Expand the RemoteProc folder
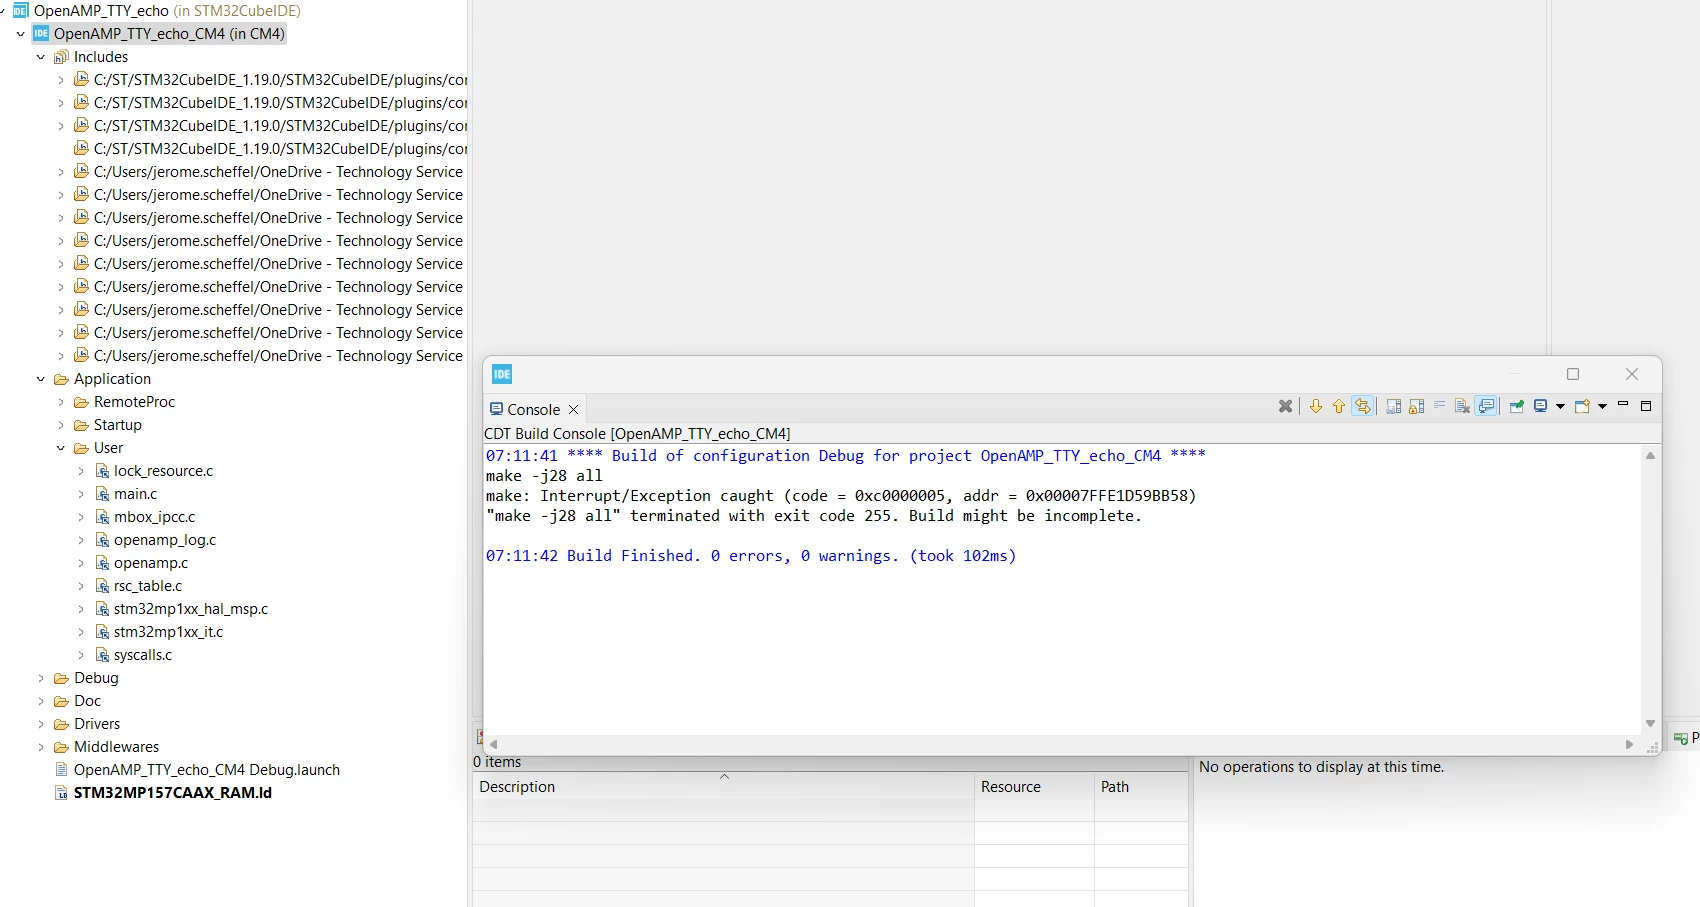 60,402
